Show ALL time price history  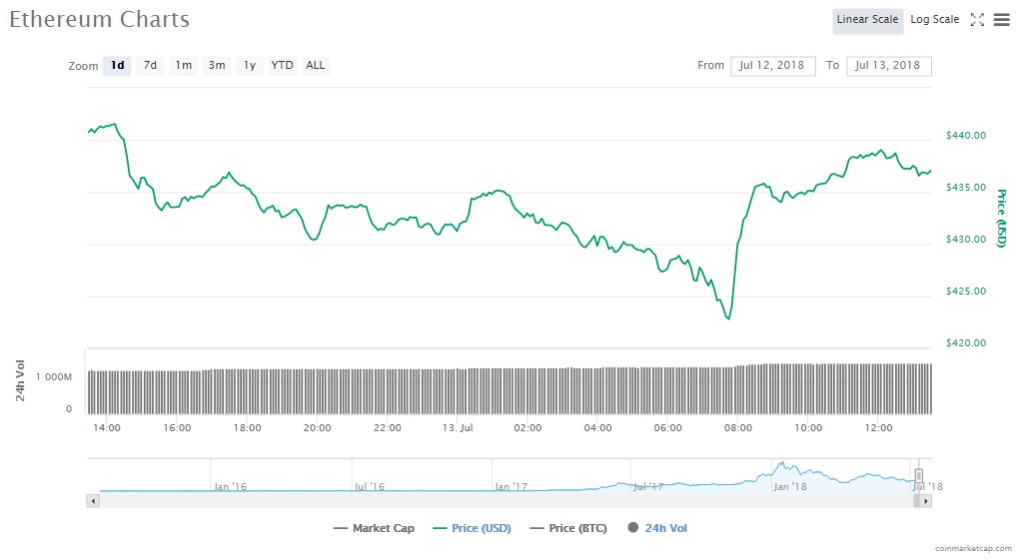315,66
